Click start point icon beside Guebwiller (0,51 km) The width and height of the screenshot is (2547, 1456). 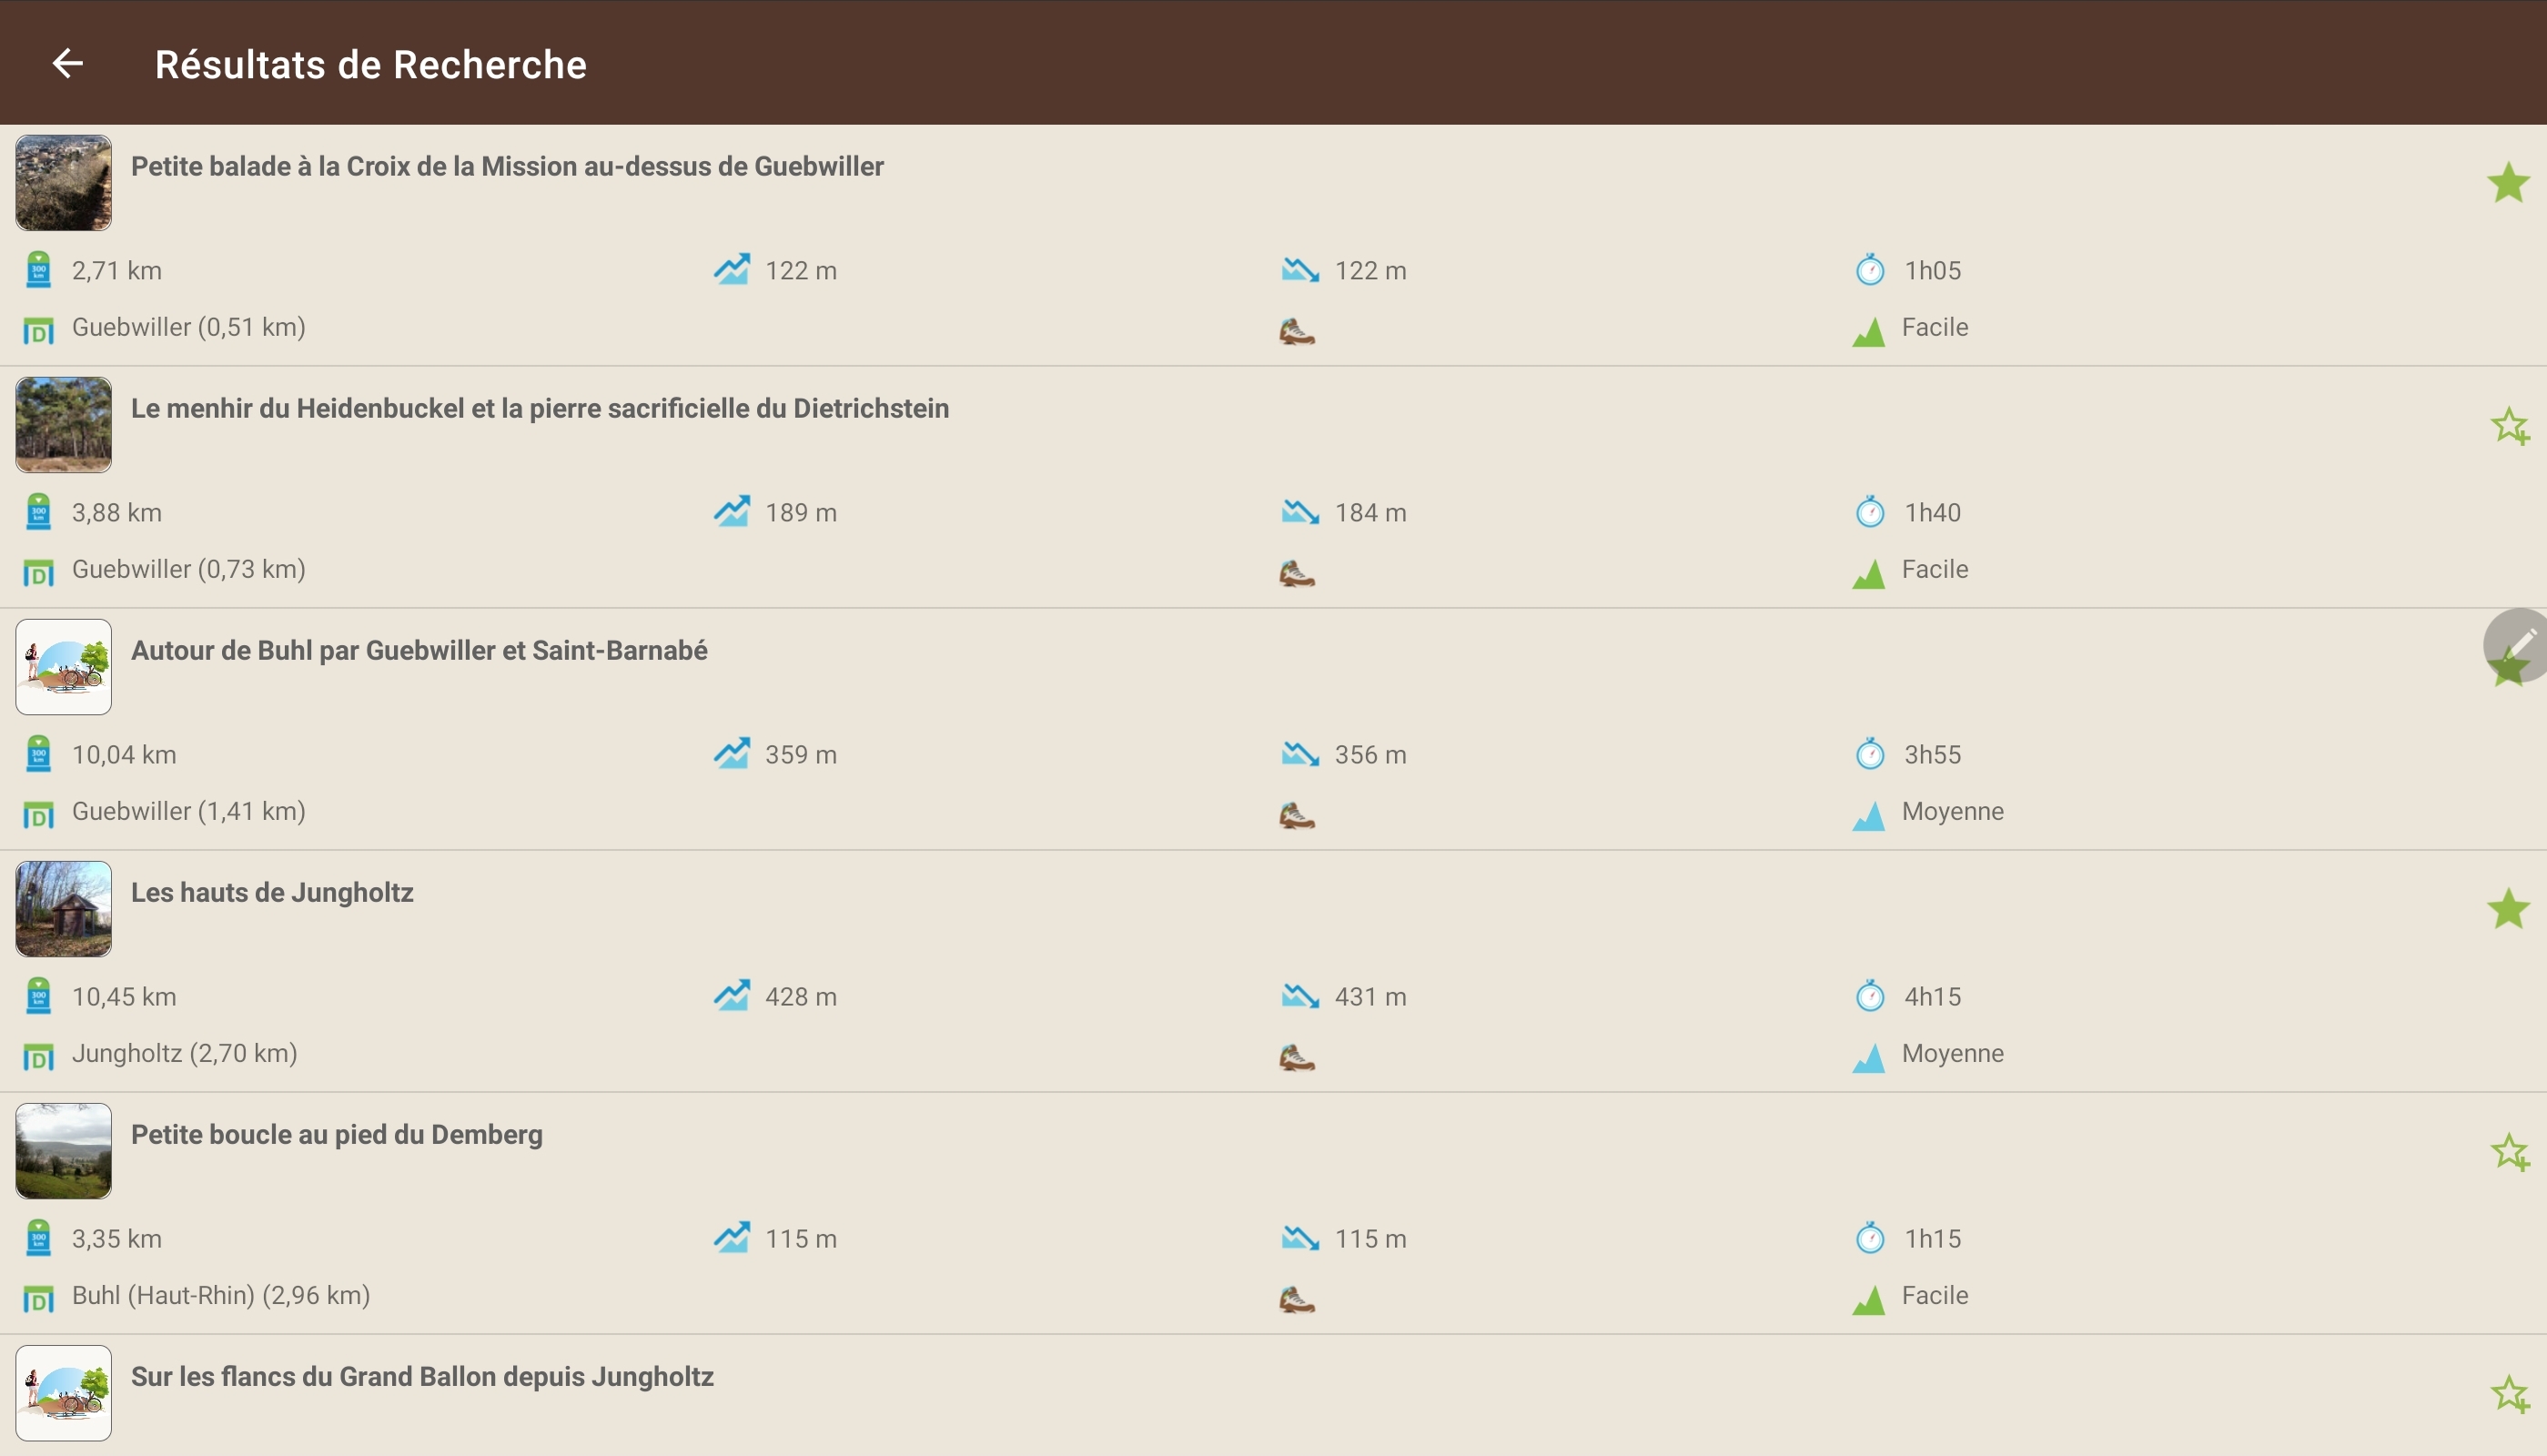coord(38,331)
